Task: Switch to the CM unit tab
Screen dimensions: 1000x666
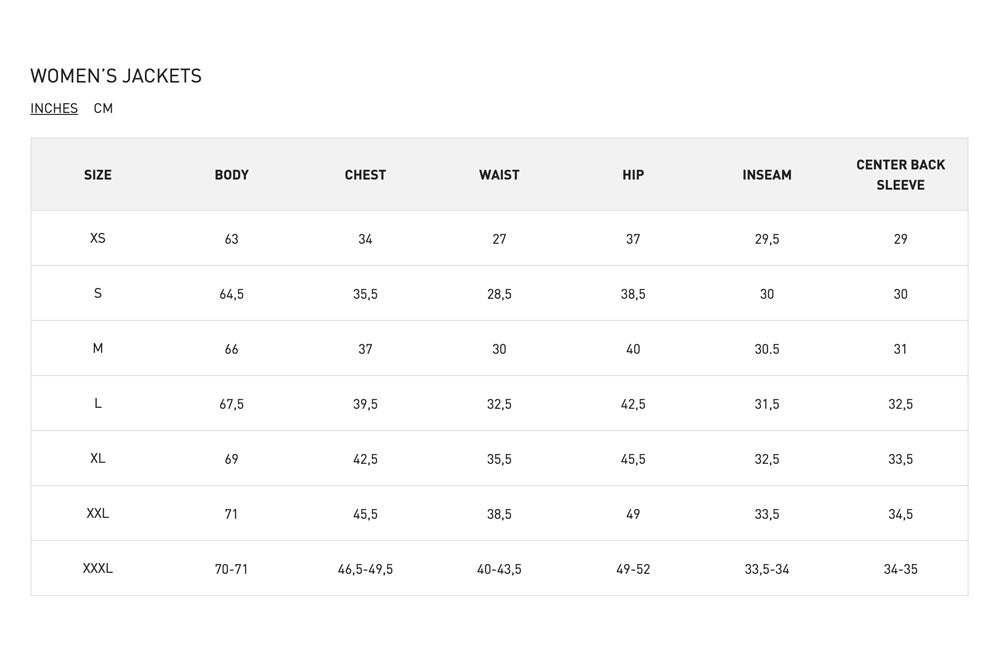Action: 103,108
